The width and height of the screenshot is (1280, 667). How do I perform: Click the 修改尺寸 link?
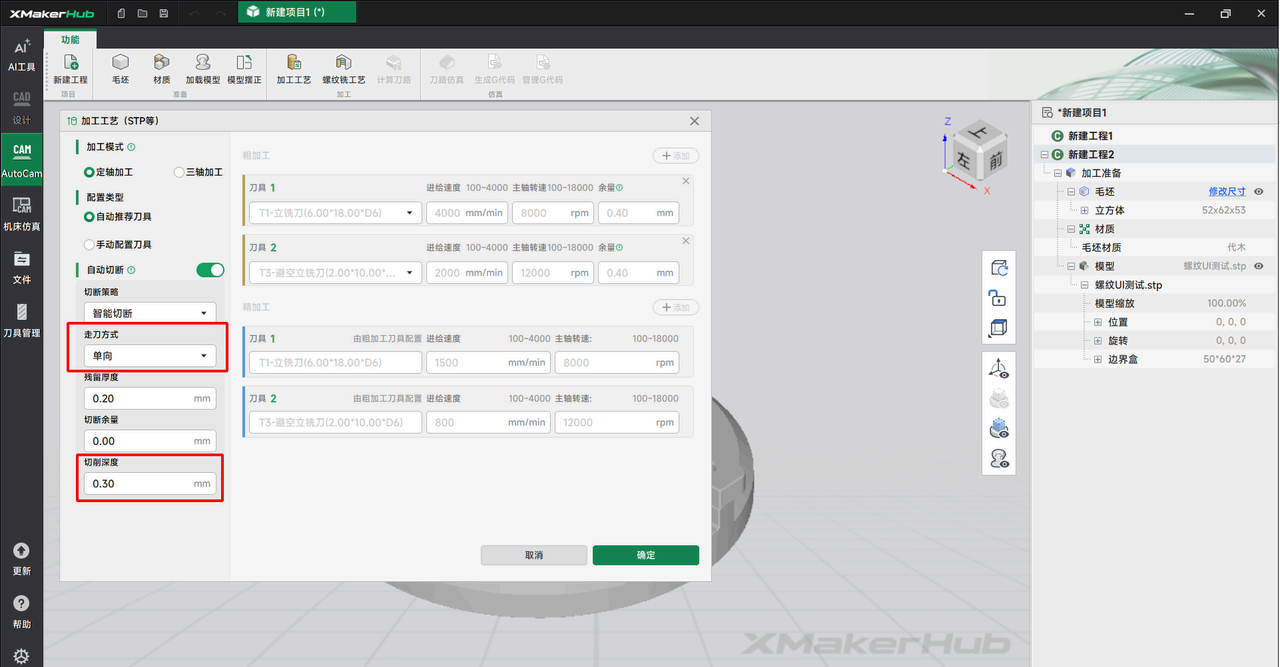pyautogui.click(x=1227, y=191)
